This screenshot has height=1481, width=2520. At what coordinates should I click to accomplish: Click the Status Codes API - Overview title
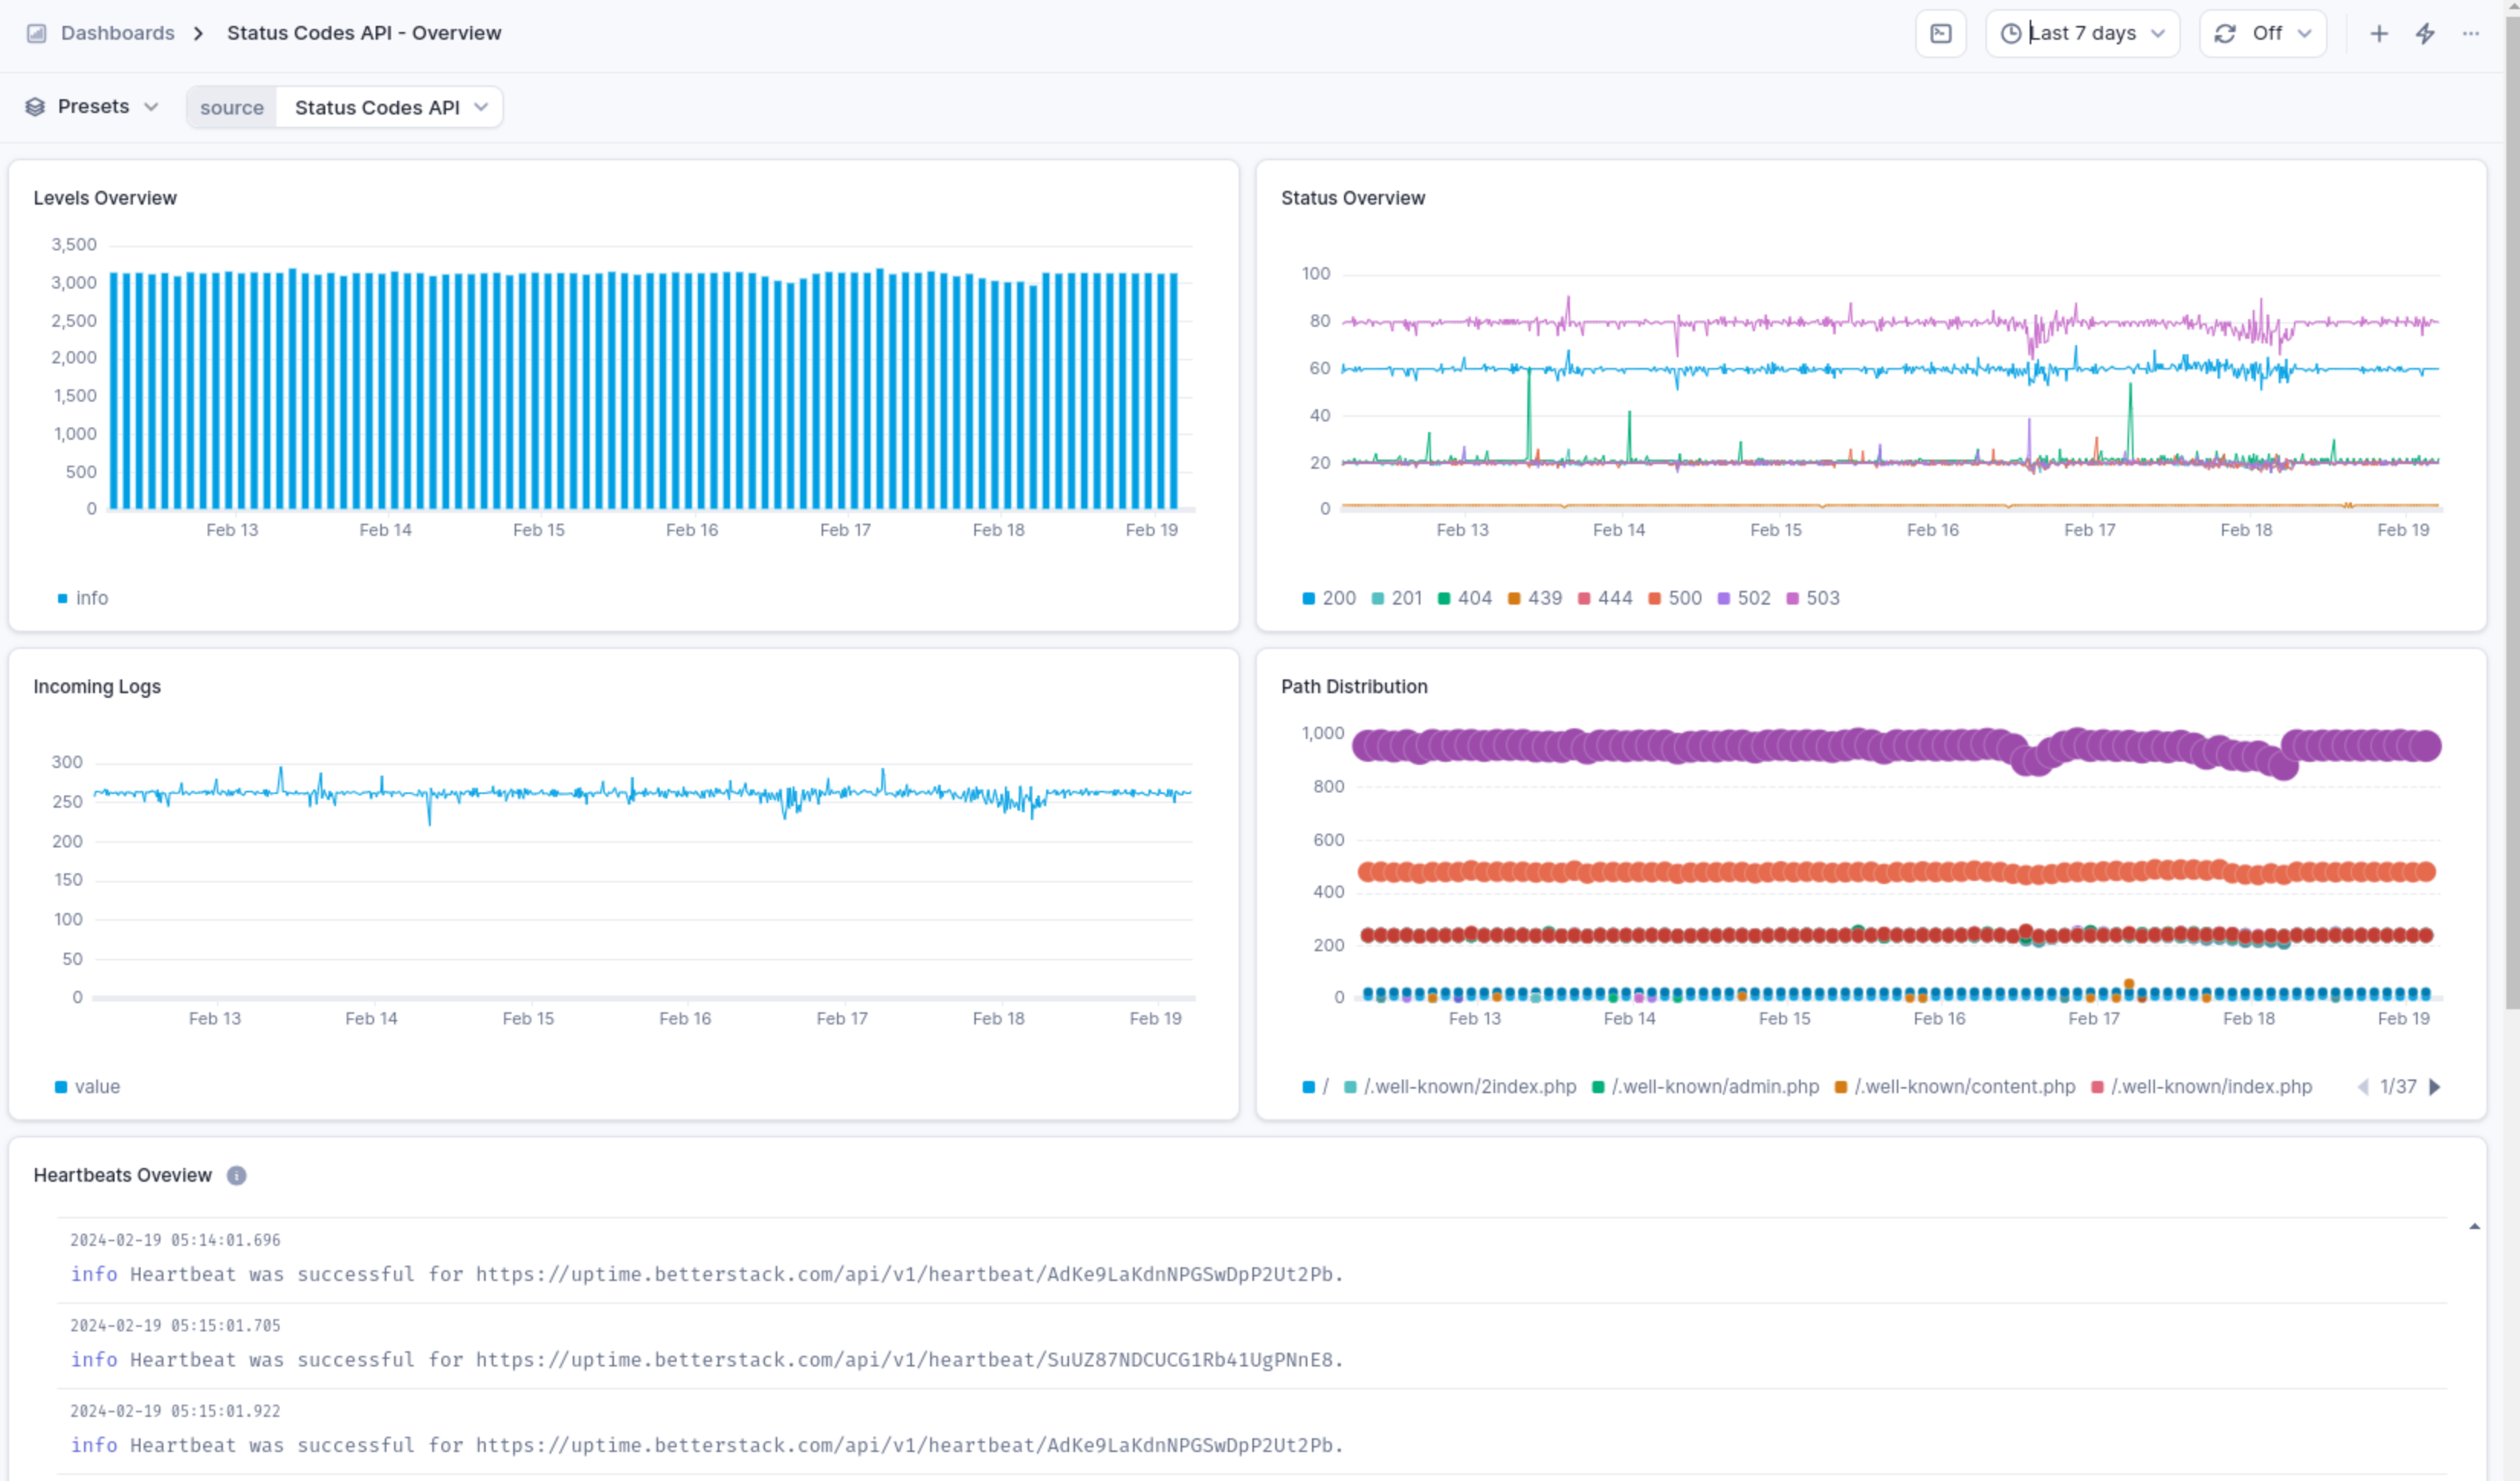pos(364,33)
